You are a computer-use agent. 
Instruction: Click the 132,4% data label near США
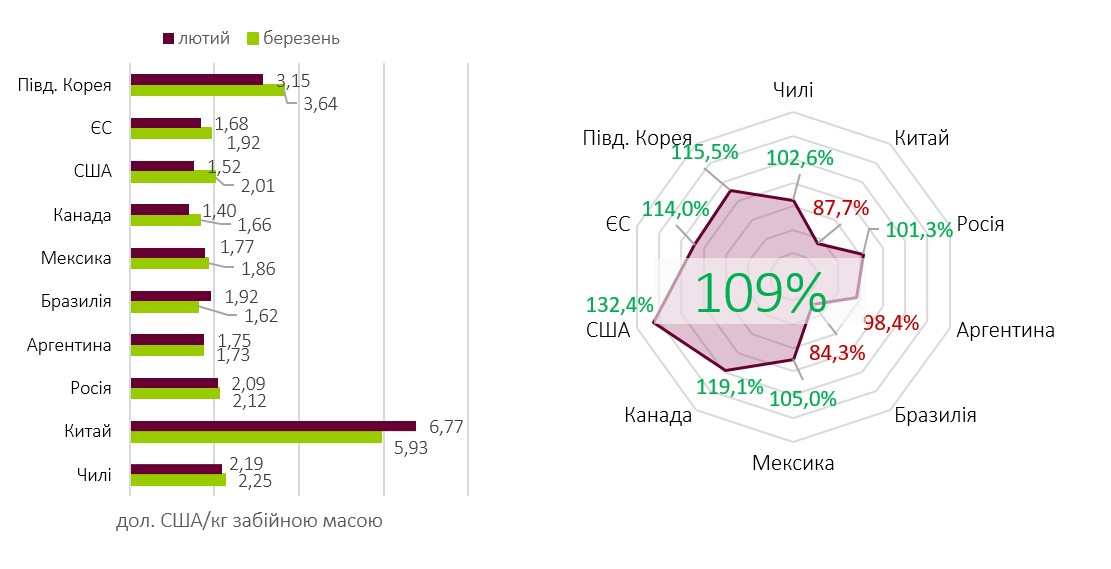click(618, 304)
